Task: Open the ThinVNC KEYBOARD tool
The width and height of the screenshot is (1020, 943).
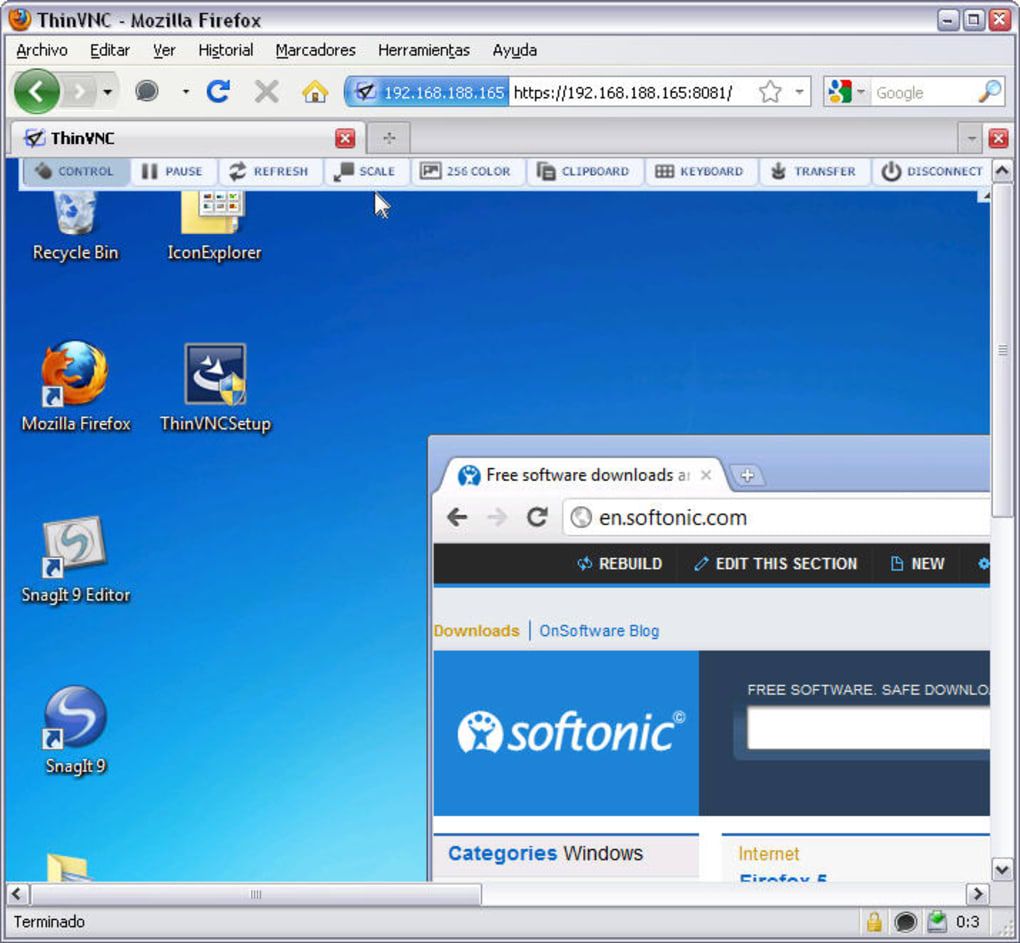Action: point(699,171)
